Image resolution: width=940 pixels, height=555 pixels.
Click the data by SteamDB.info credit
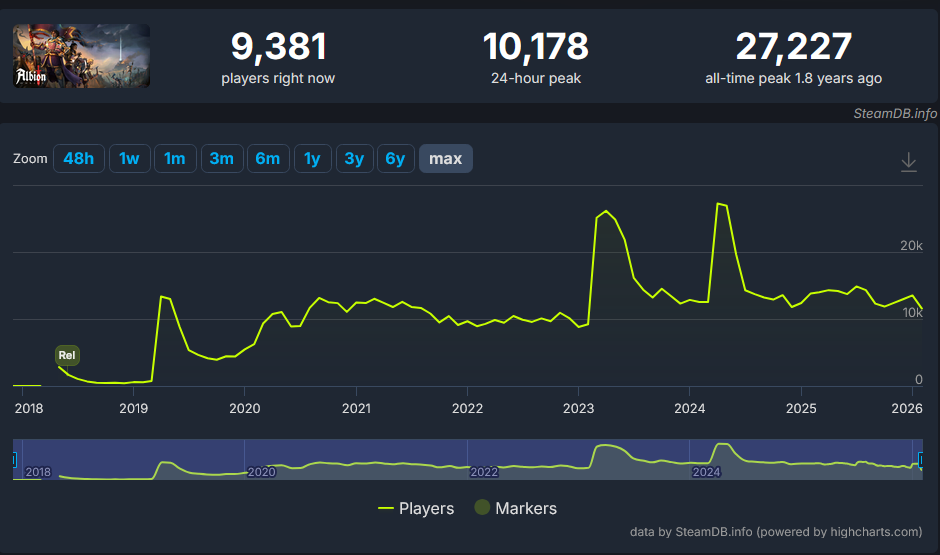(x=776, y=532)
